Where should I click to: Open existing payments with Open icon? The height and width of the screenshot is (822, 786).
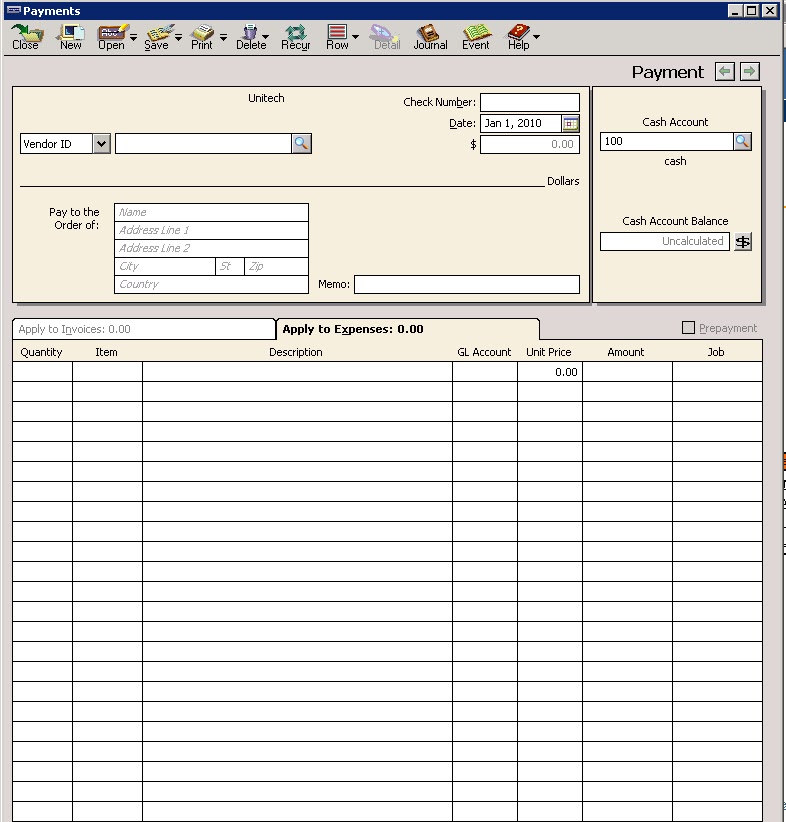(x=111, y=37)
